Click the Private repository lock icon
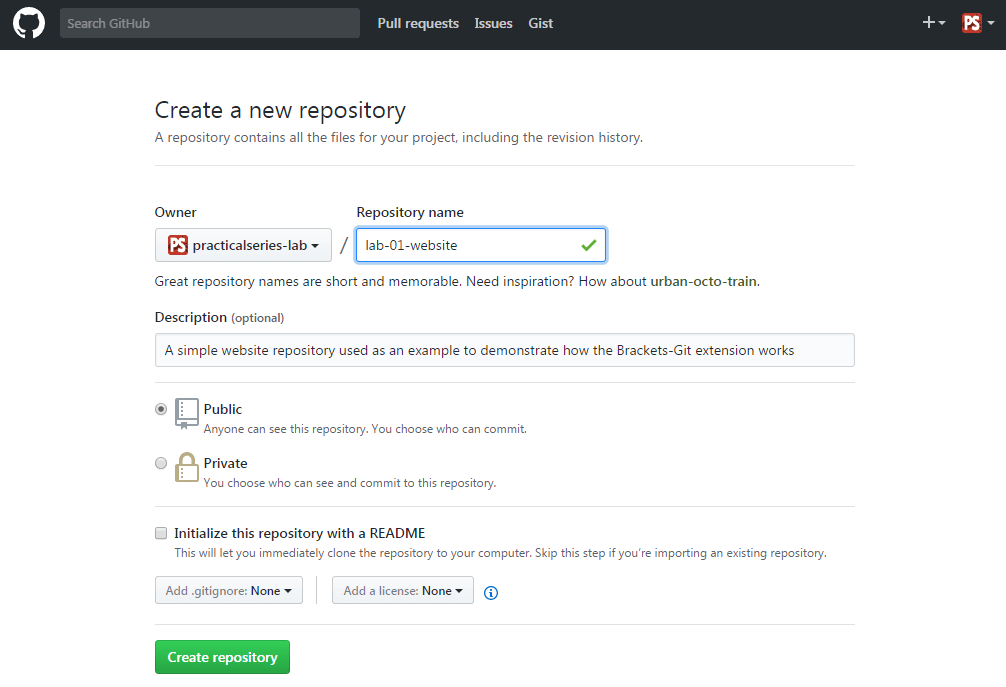This screenshot has height=687, width=1006. pos(187,467)
